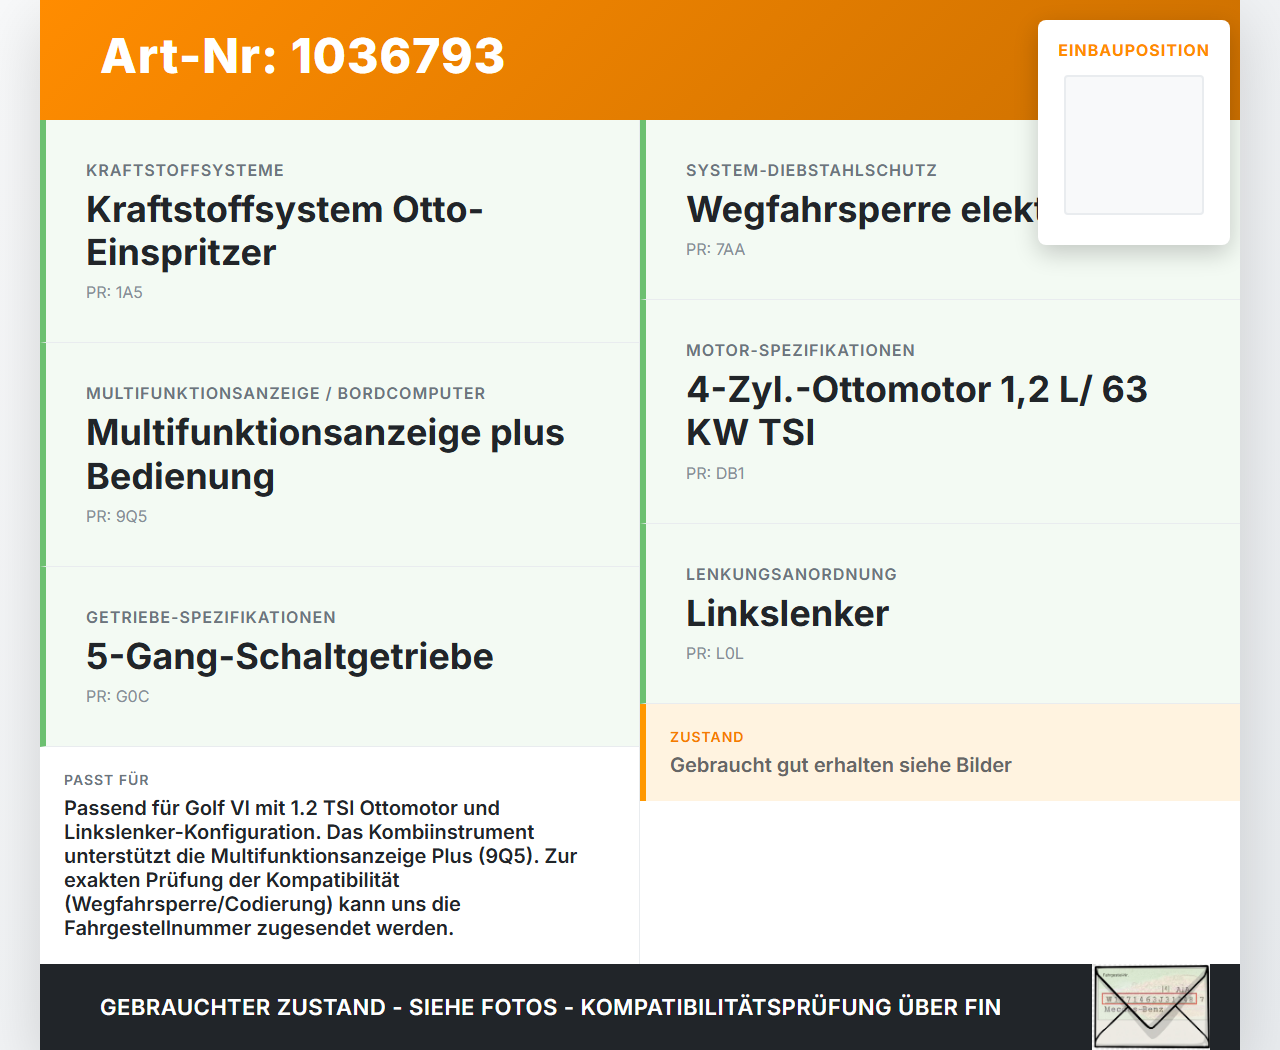The height and width of the screenshot is (1050, 1280).
Task: Click the PASST FÜR label
Action: 106,780
